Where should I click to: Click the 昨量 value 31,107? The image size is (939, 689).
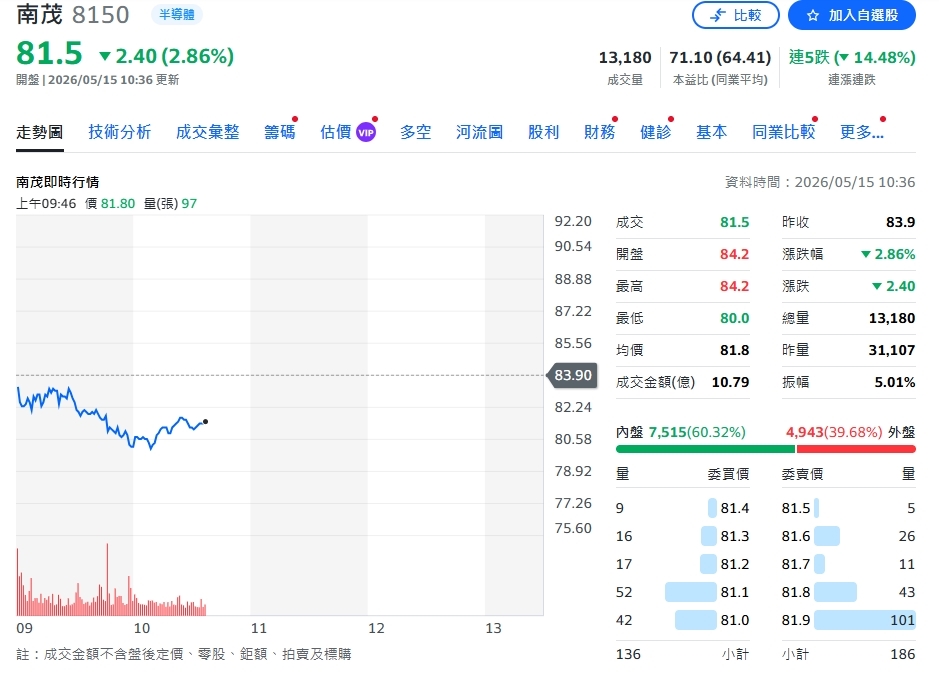(892, 350)
